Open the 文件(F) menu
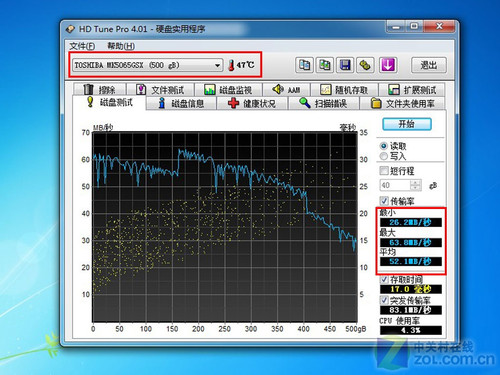 point(82,46)
